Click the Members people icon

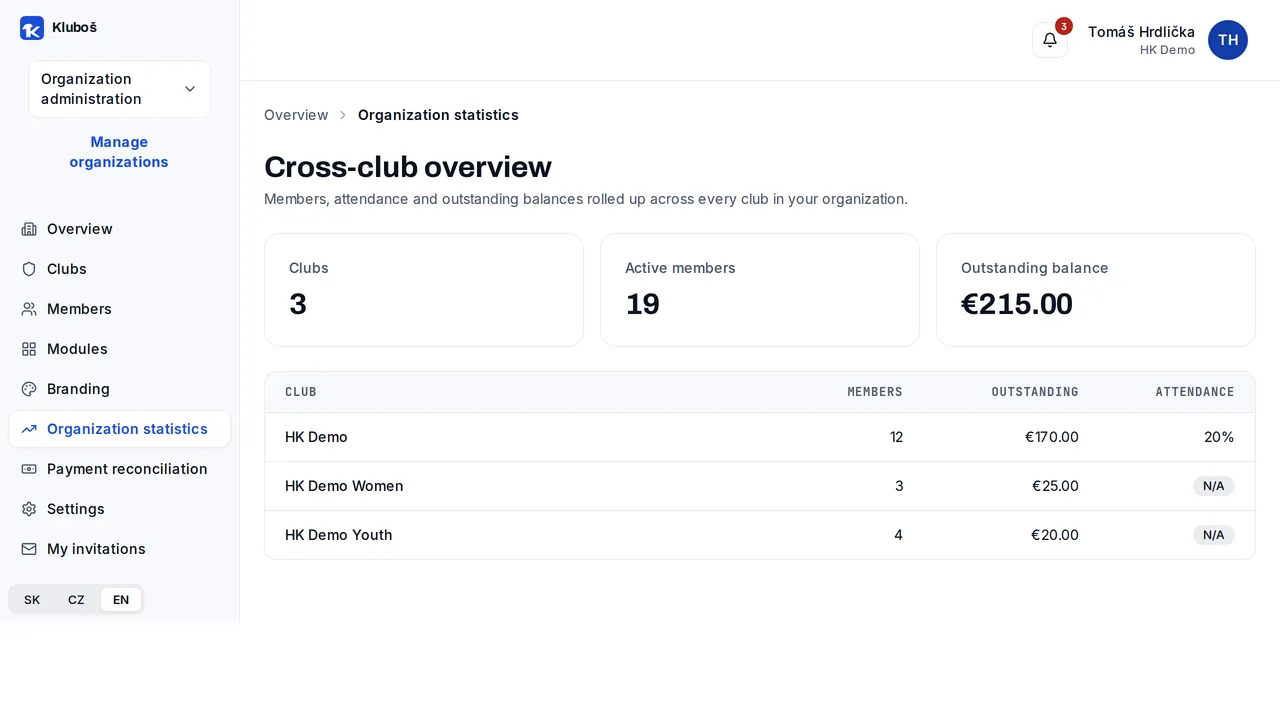(29, 309)
